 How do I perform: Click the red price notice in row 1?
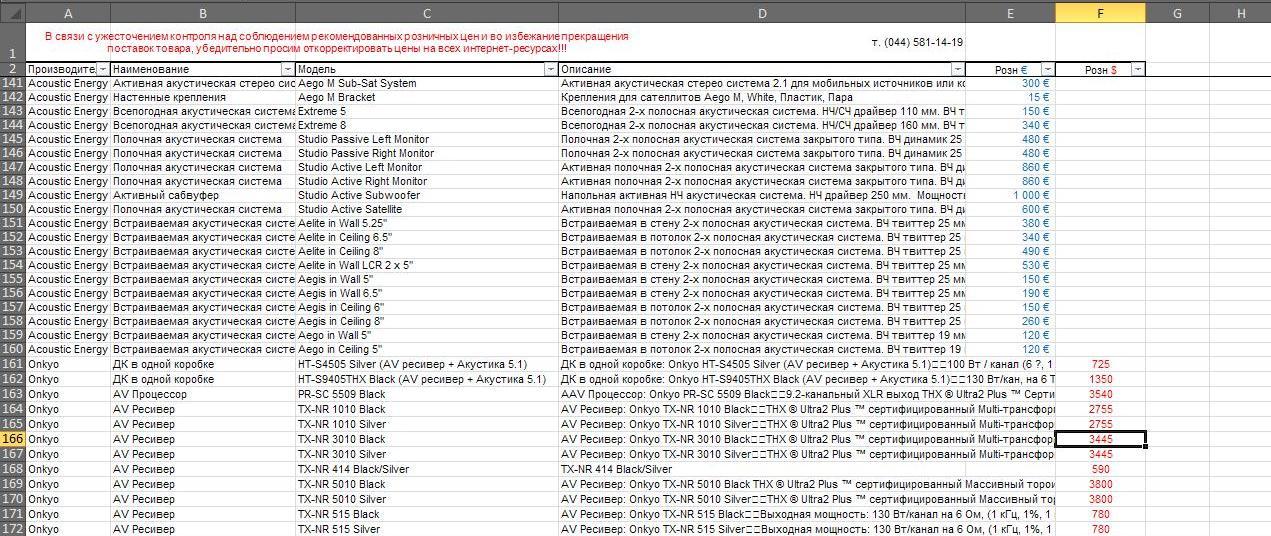coord(337,42)
